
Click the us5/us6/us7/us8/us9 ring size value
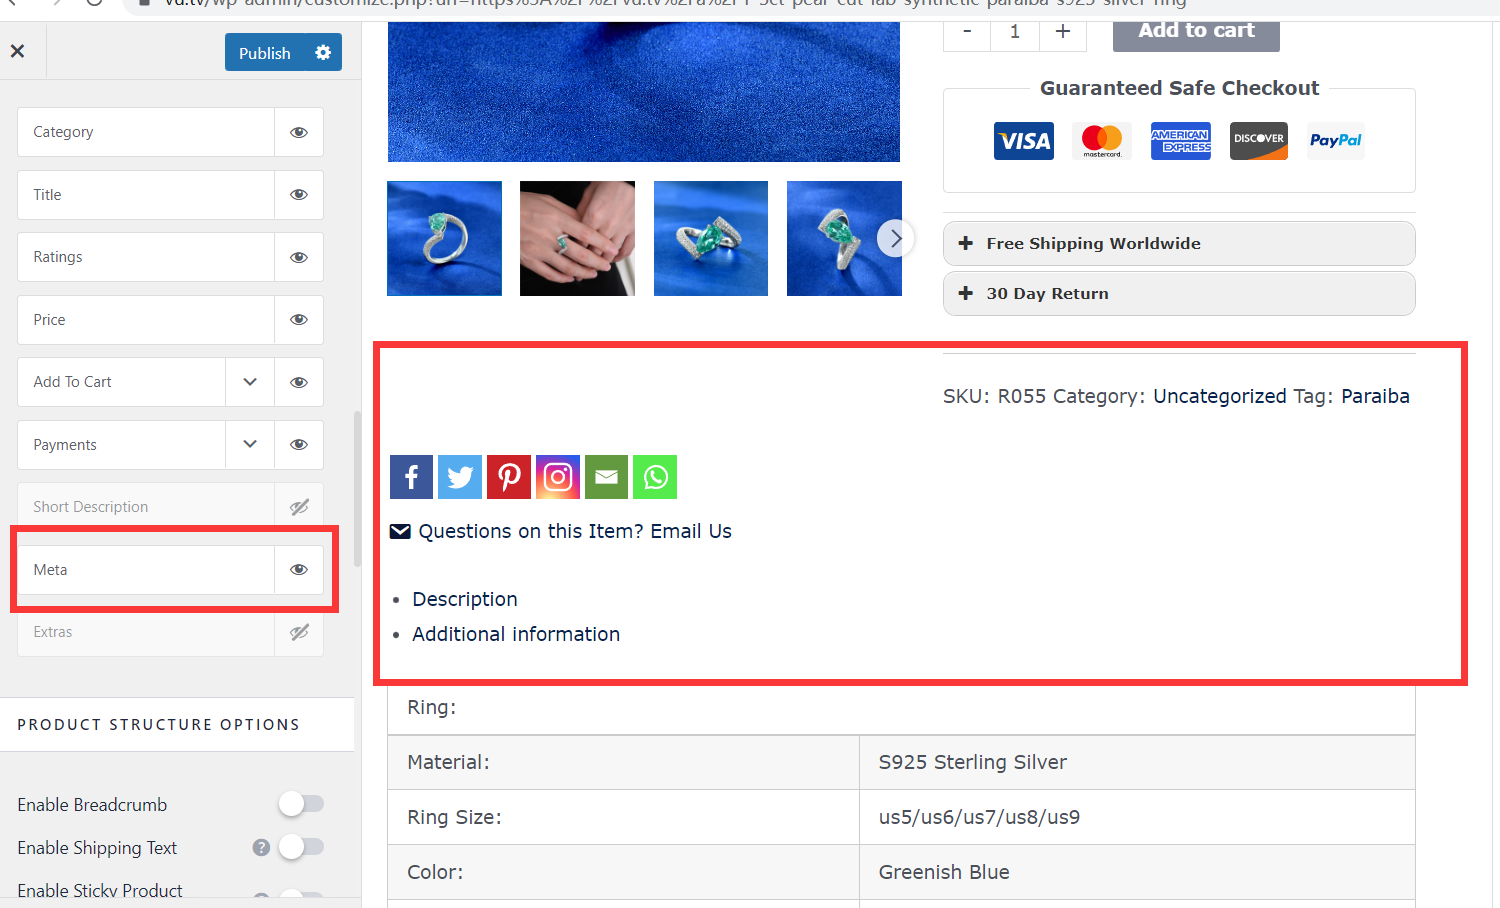point(979,817)
